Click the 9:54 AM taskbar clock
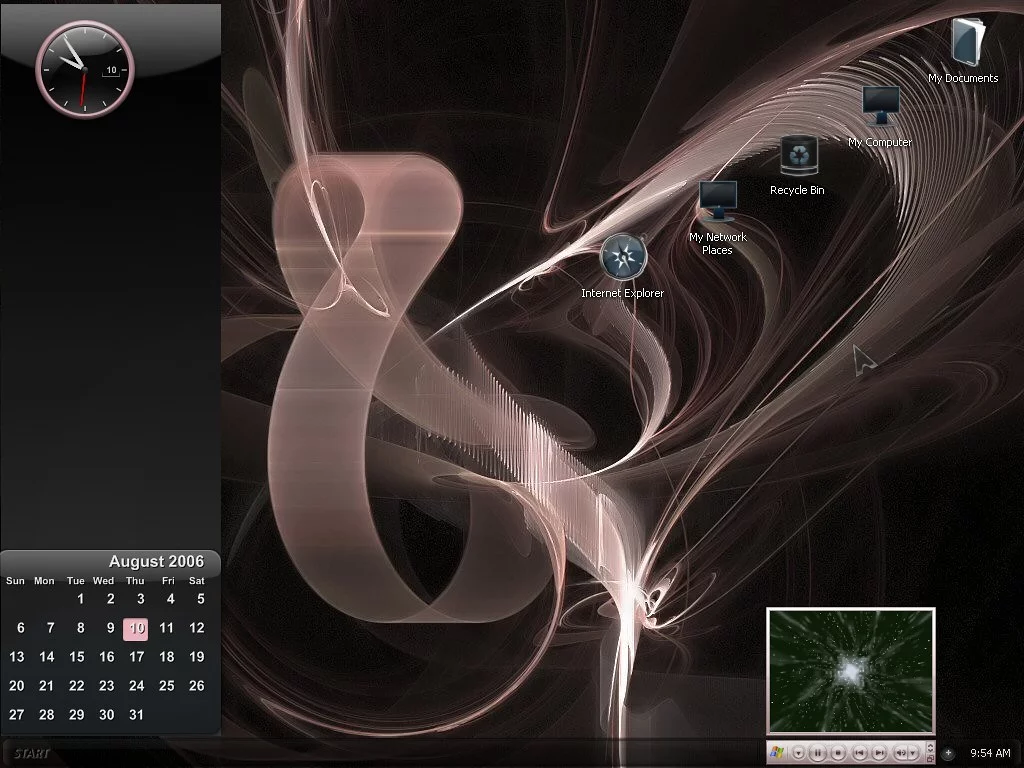This screenshot has width=1024, height=768. 990,753
